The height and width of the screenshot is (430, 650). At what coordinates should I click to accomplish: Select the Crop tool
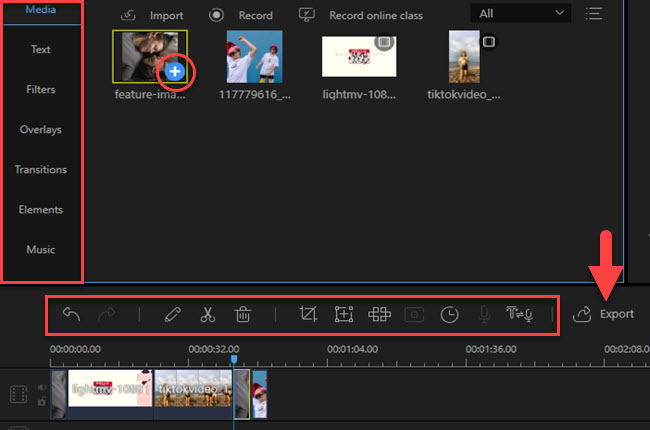tap(308, 314)
